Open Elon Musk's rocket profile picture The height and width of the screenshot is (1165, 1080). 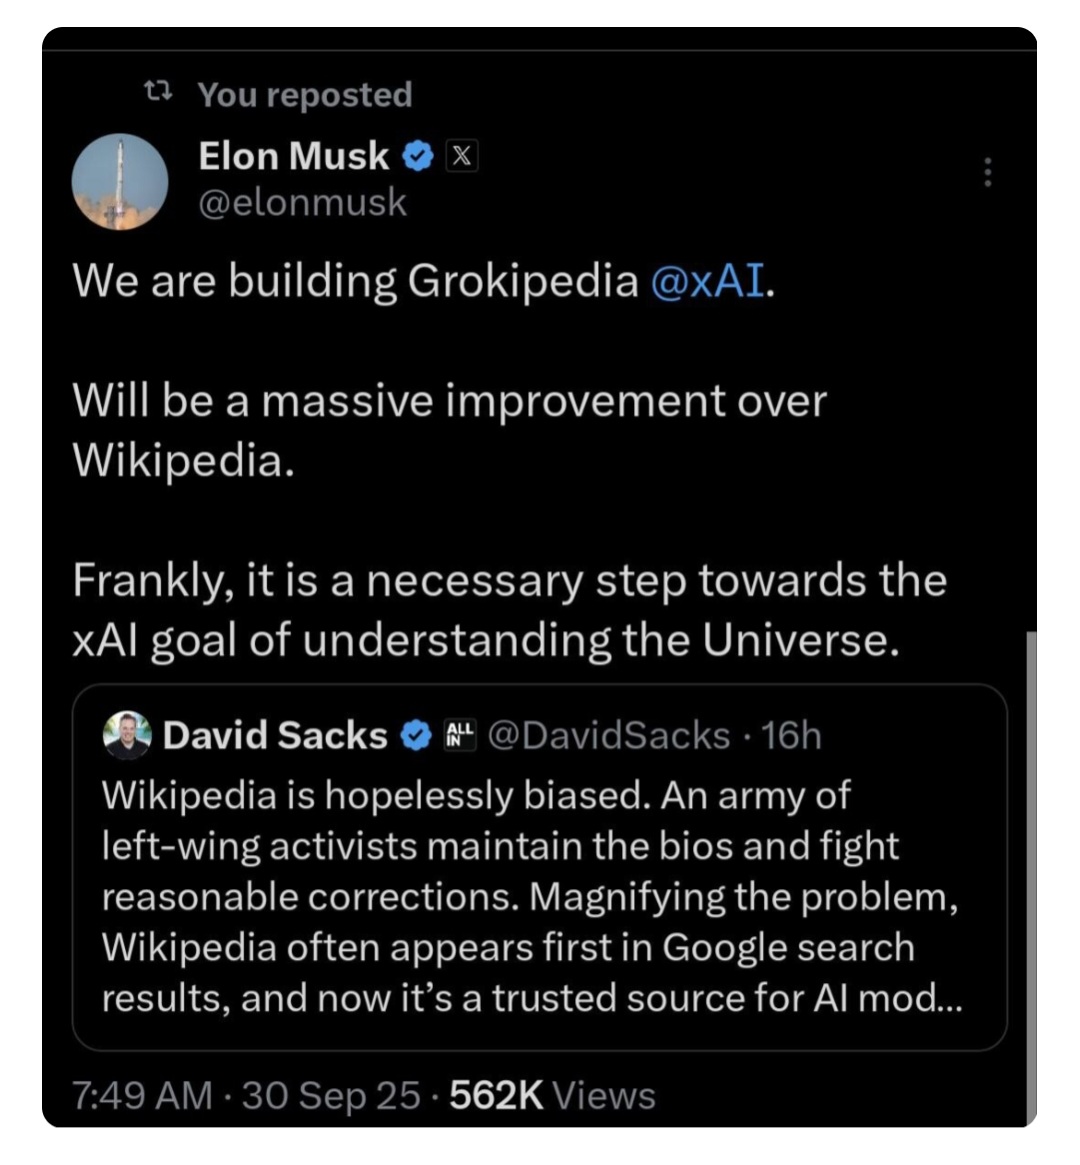coord(120,182)
